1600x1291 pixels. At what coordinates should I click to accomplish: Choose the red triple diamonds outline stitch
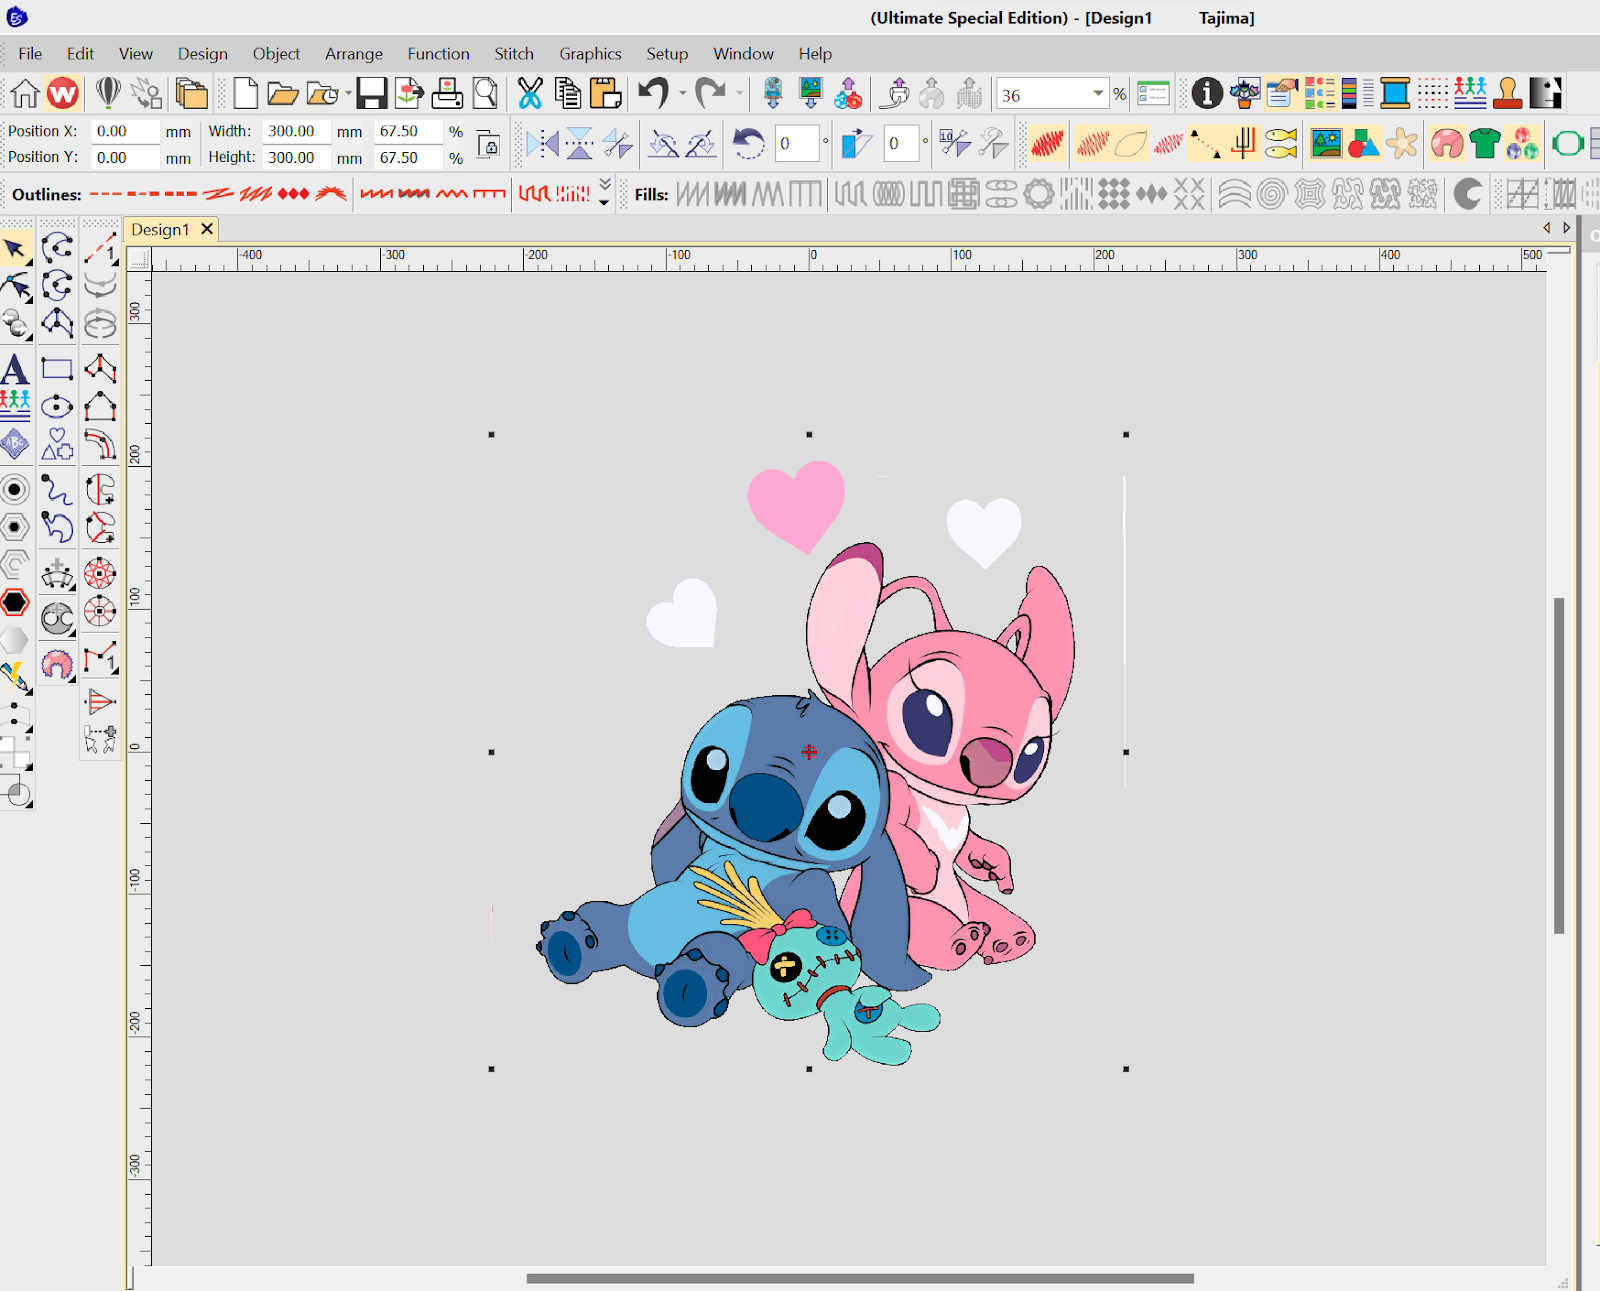(293, 194)
